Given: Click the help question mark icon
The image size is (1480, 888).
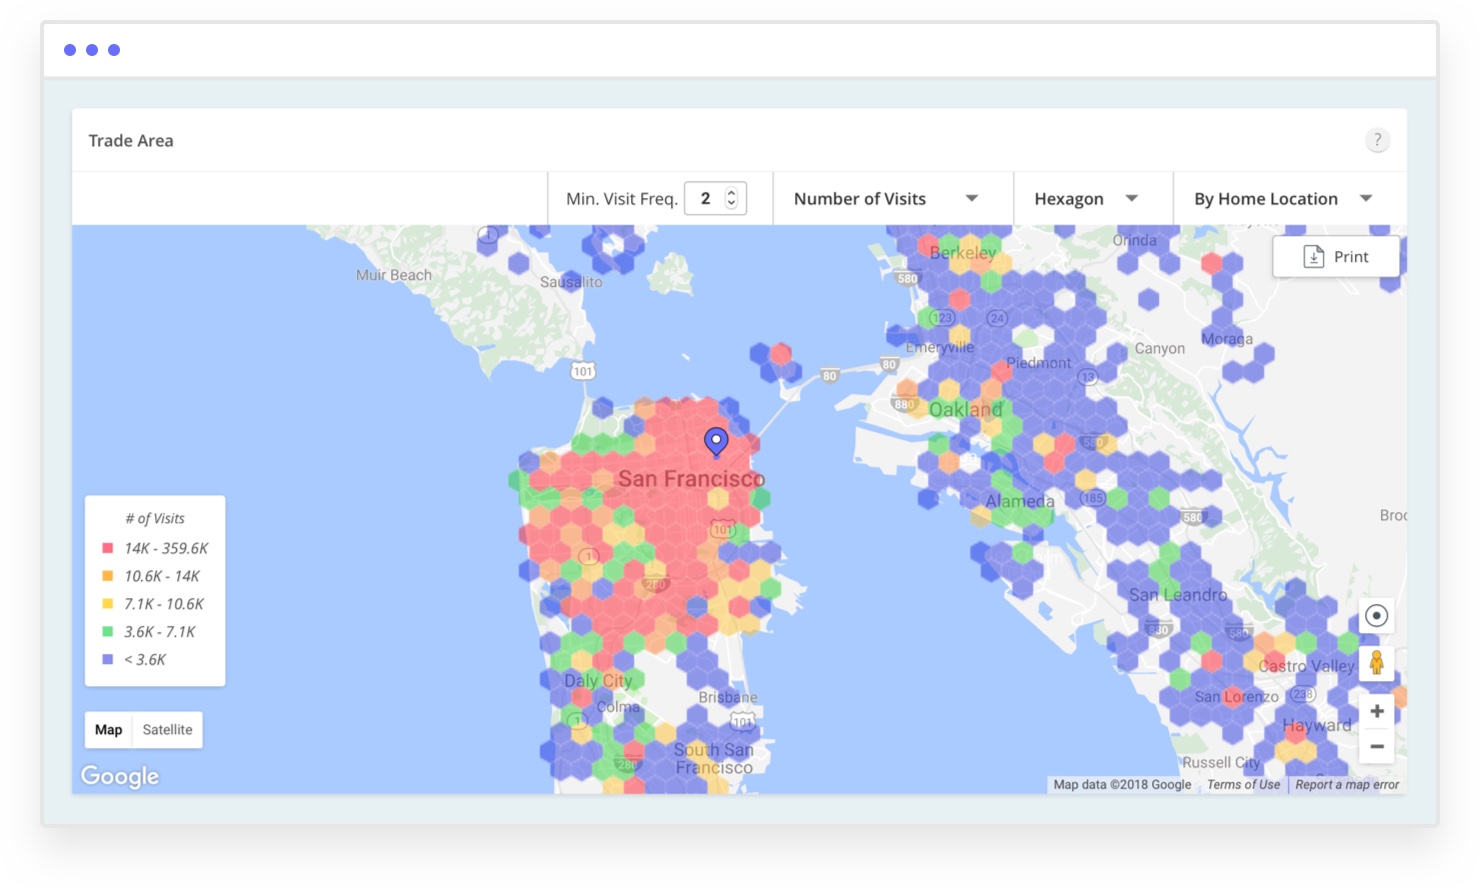Looking at the screenshot, I should click(x=1377, y=140).
